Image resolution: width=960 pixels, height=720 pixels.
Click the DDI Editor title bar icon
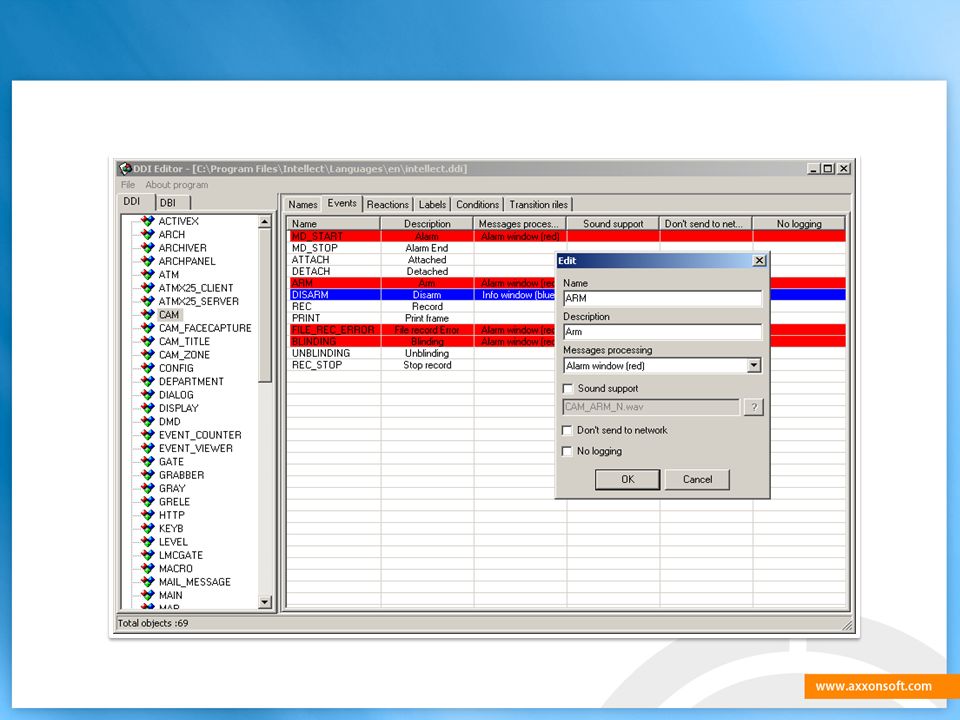pos(126,168)
